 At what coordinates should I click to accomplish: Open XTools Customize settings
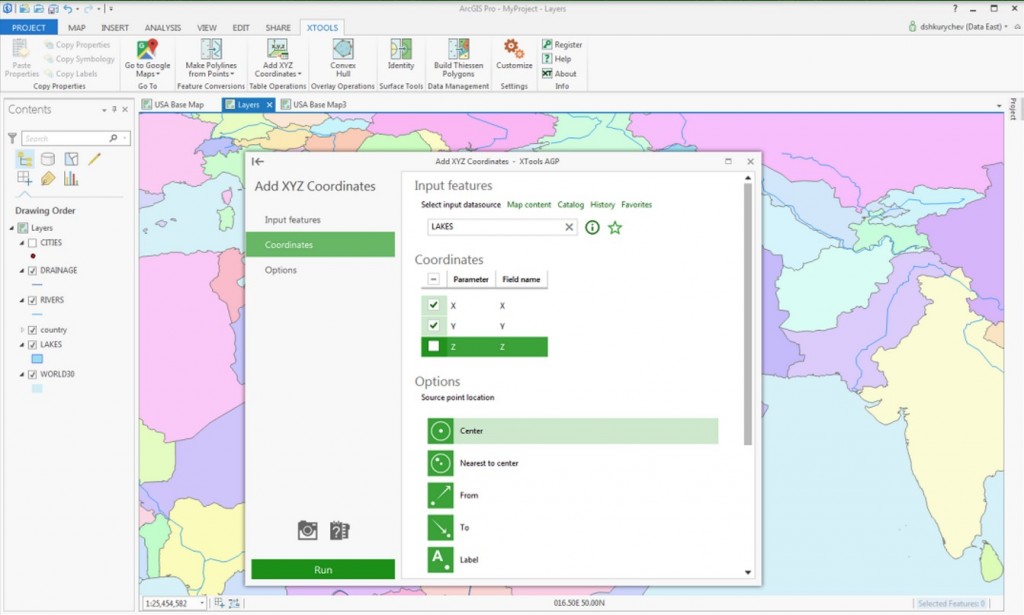pos(514,55)
